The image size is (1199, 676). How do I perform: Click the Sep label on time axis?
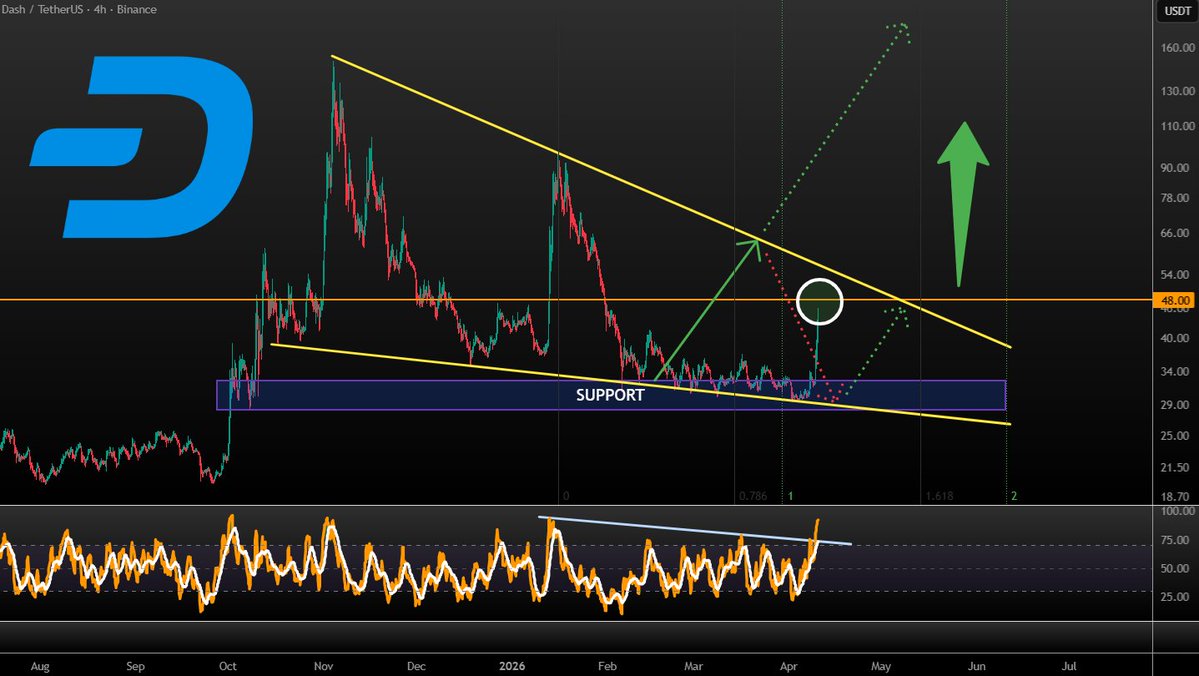[x=135, y=666]
